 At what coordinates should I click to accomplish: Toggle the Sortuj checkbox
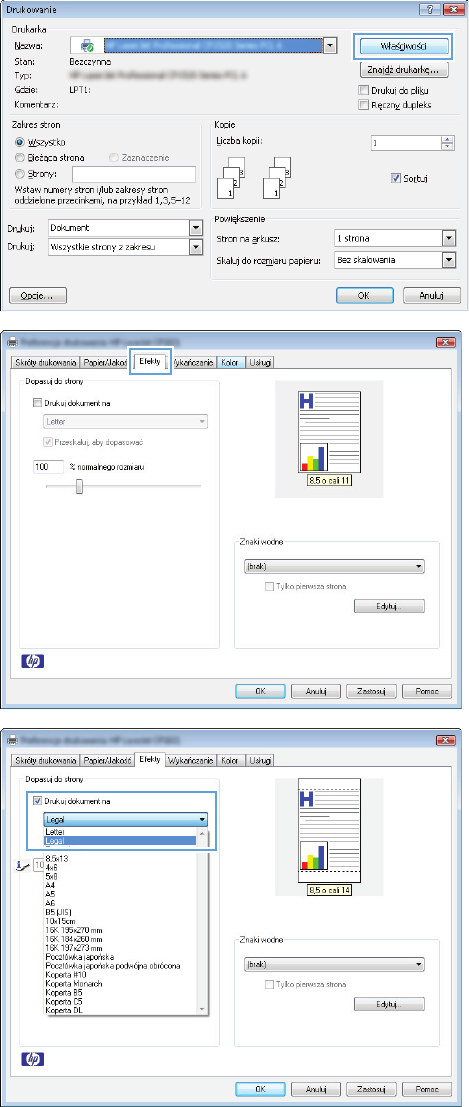(x=394, y=179)
